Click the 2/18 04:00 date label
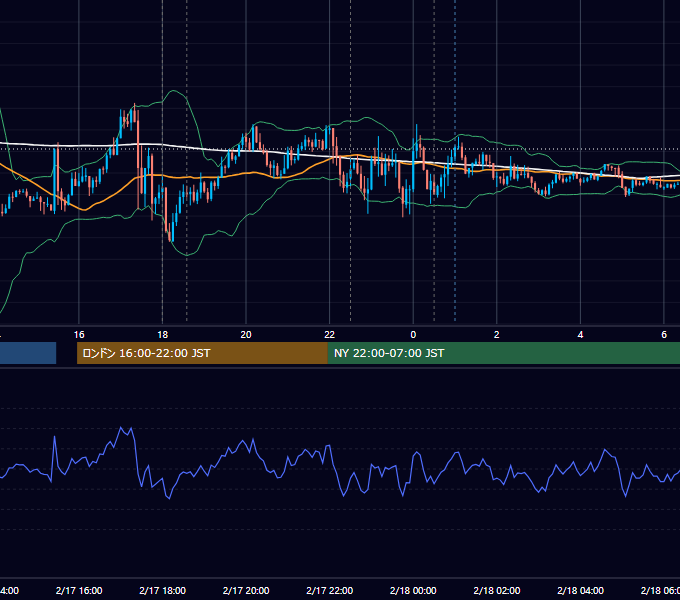Screen dimensions: 680x600 coord(580,590)
